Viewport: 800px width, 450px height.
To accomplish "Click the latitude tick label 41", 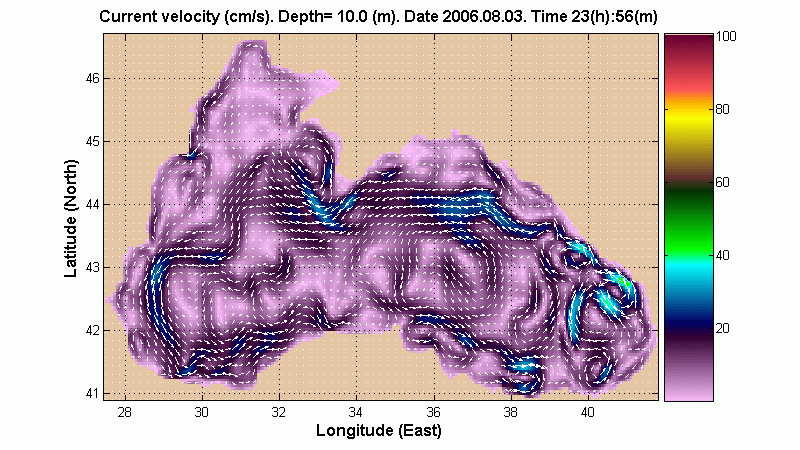I will coord(93,393).
